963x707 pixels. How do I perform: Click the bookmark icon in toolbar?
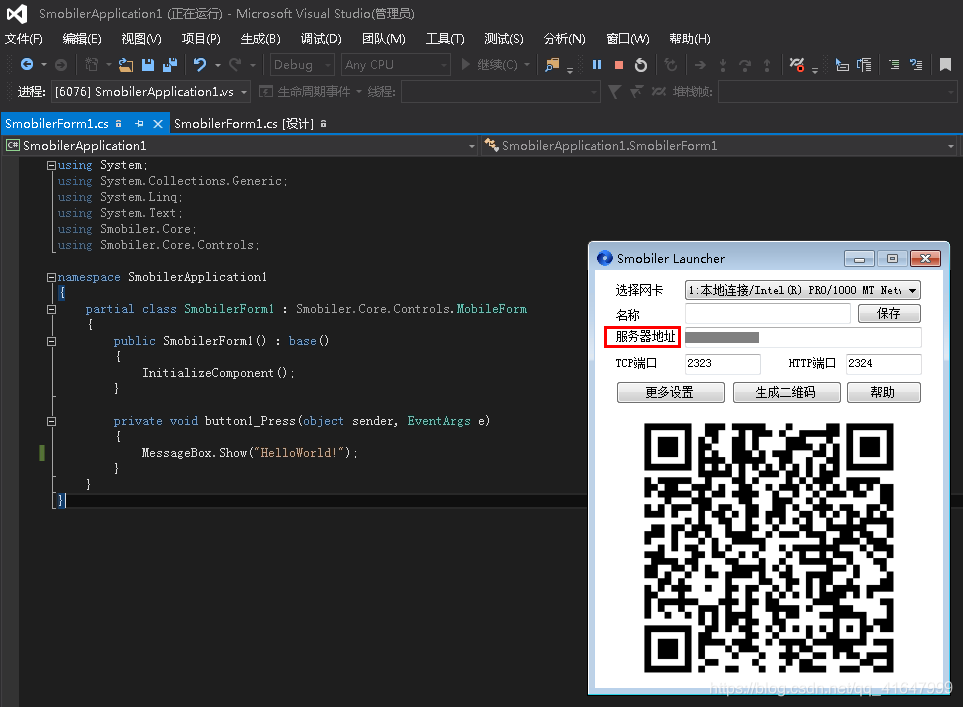[x=945, y=65]
